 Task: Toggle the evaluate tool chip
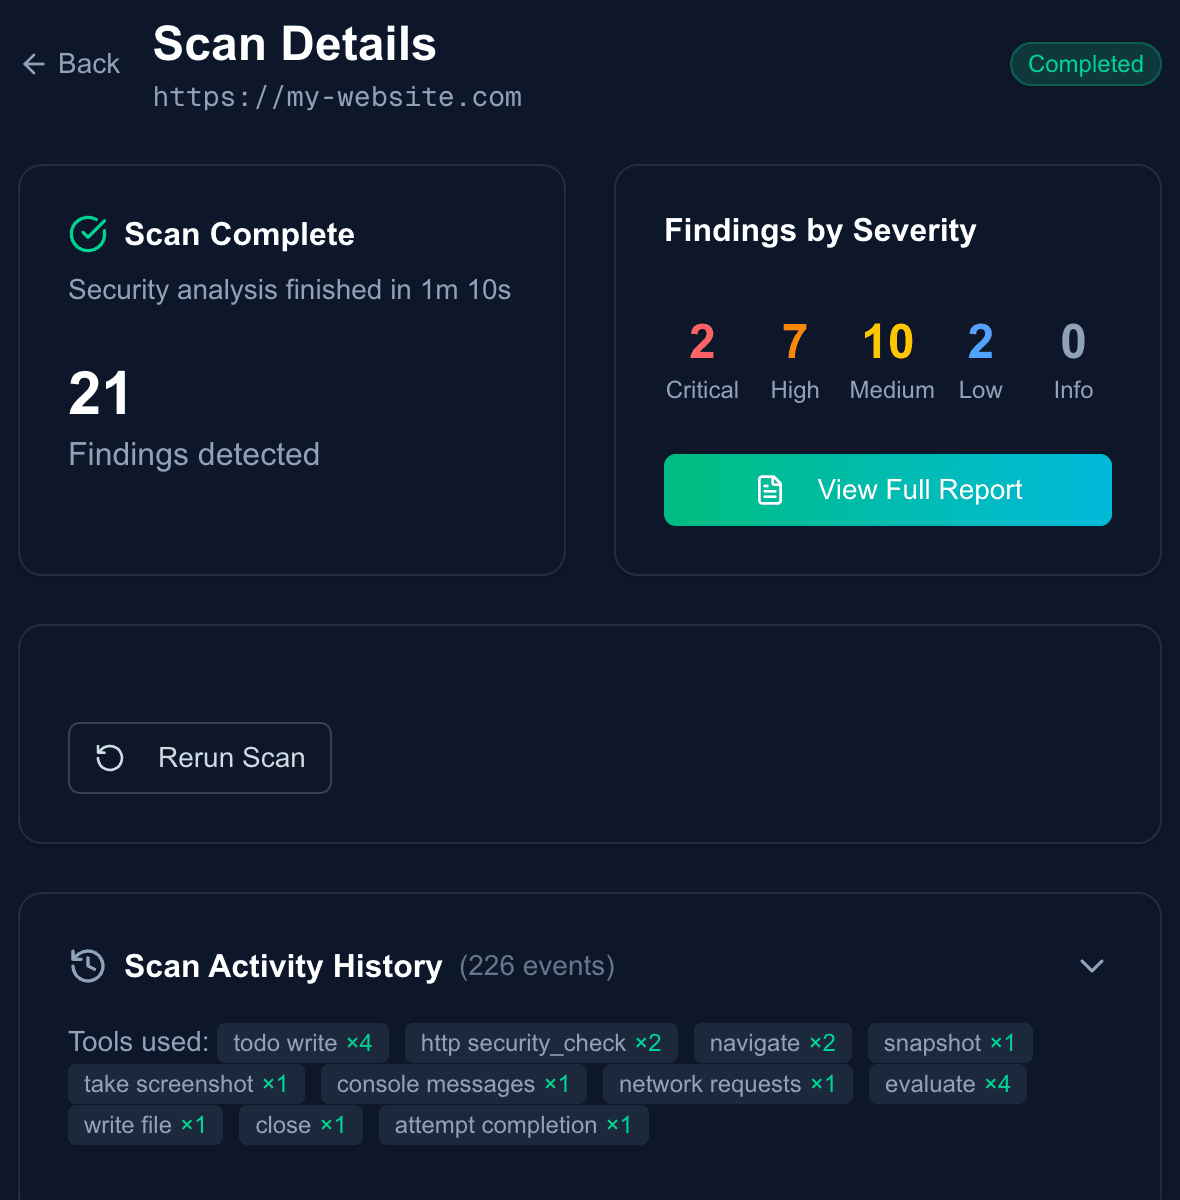(947, 1084)
